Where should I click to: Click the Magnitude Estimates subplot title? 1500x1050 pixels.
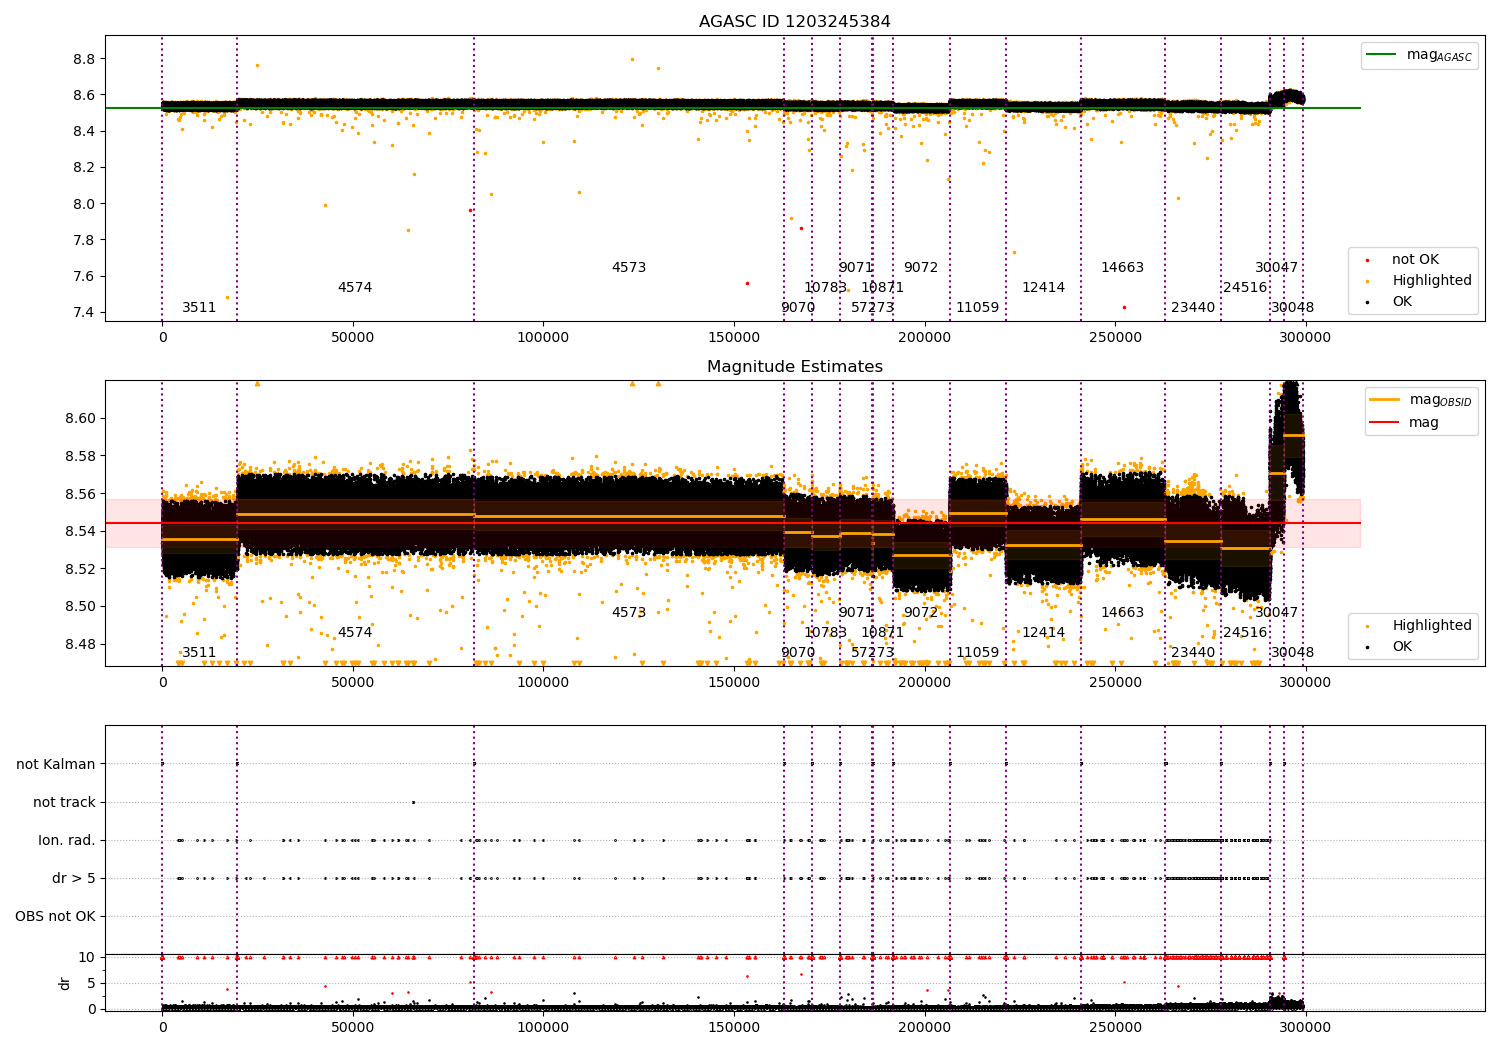click(x=794, y=367)
